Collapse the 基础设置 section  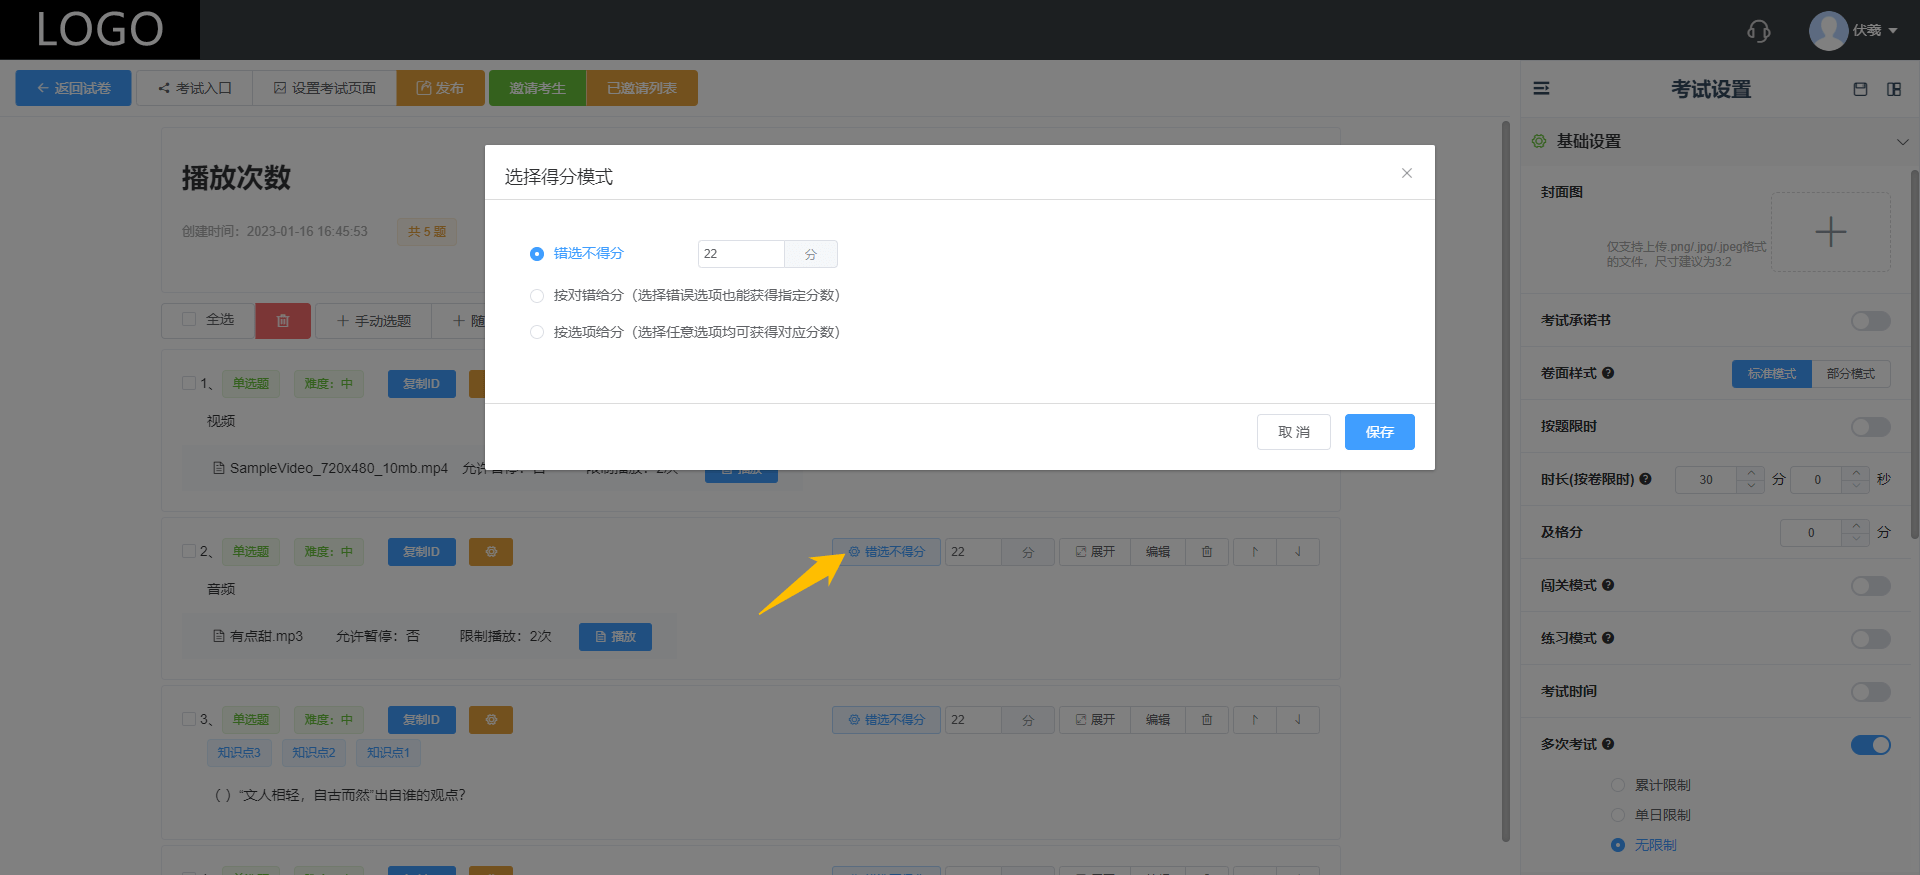pos(1902,142)
